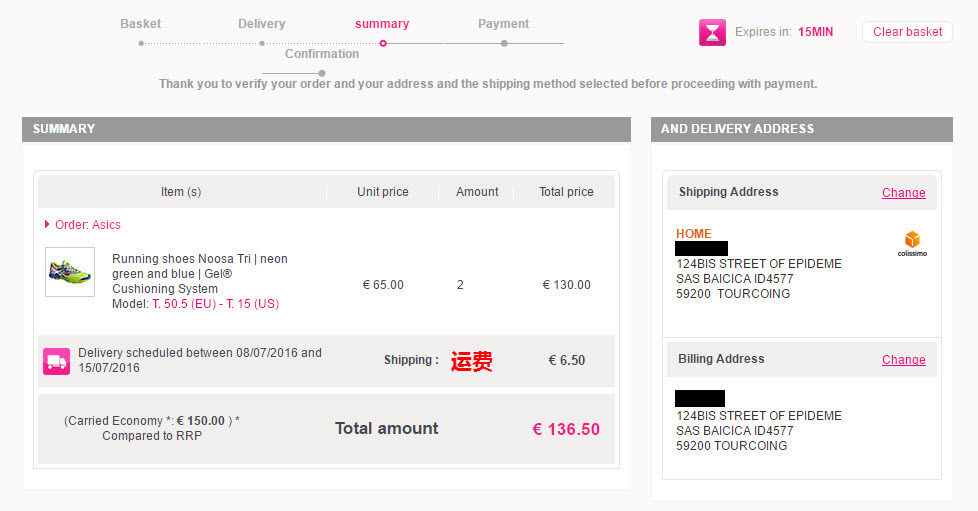Click the Colissimo carrier logo

pos(912,243)
